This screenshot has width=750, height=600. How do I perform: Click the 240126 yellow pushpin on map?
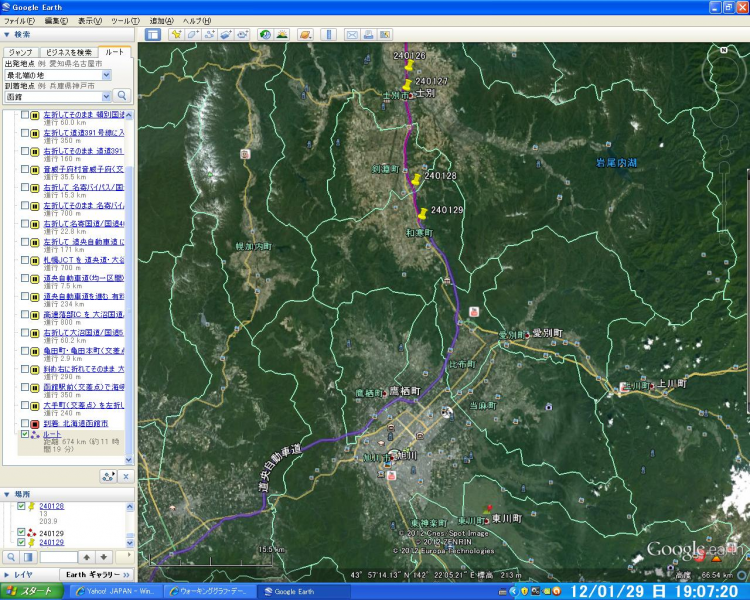(x=409, y=67)
